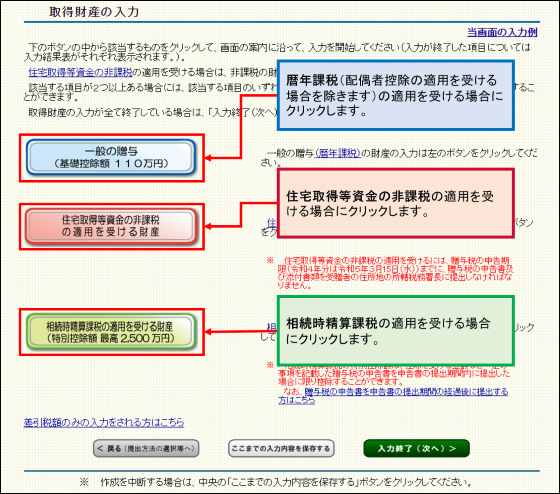Click the 取得財産の入力 page heading
Screen dimensions: 560x494
(x=94, y=12)
